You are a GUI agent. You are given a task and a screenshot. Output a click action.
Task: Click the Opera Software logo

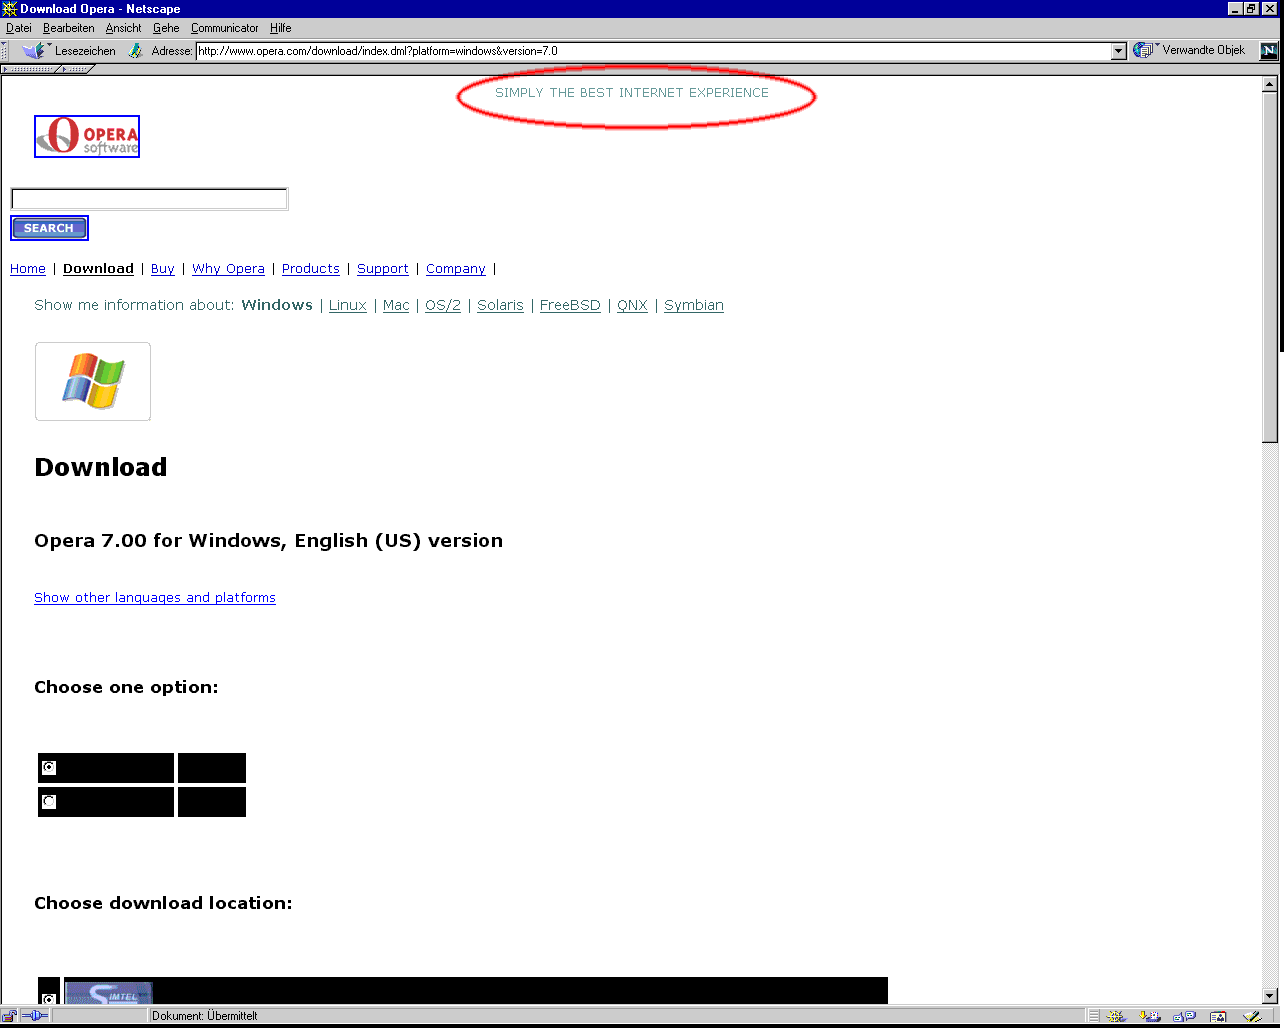(87, 137)
